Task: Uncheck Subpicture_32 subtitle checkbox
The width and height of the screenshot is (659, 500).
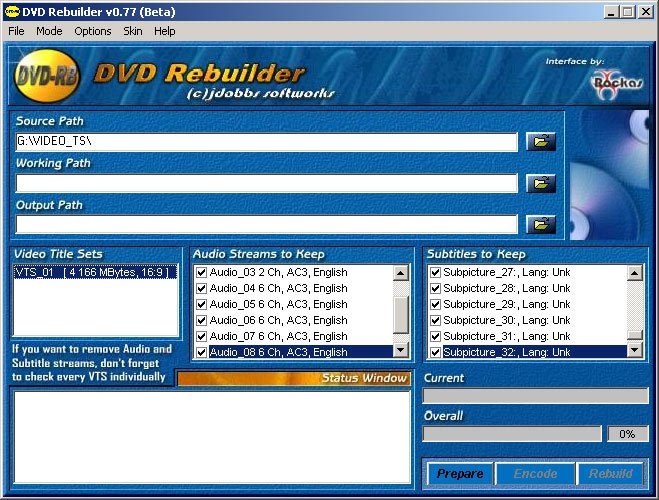Action: tap(435, 352)
